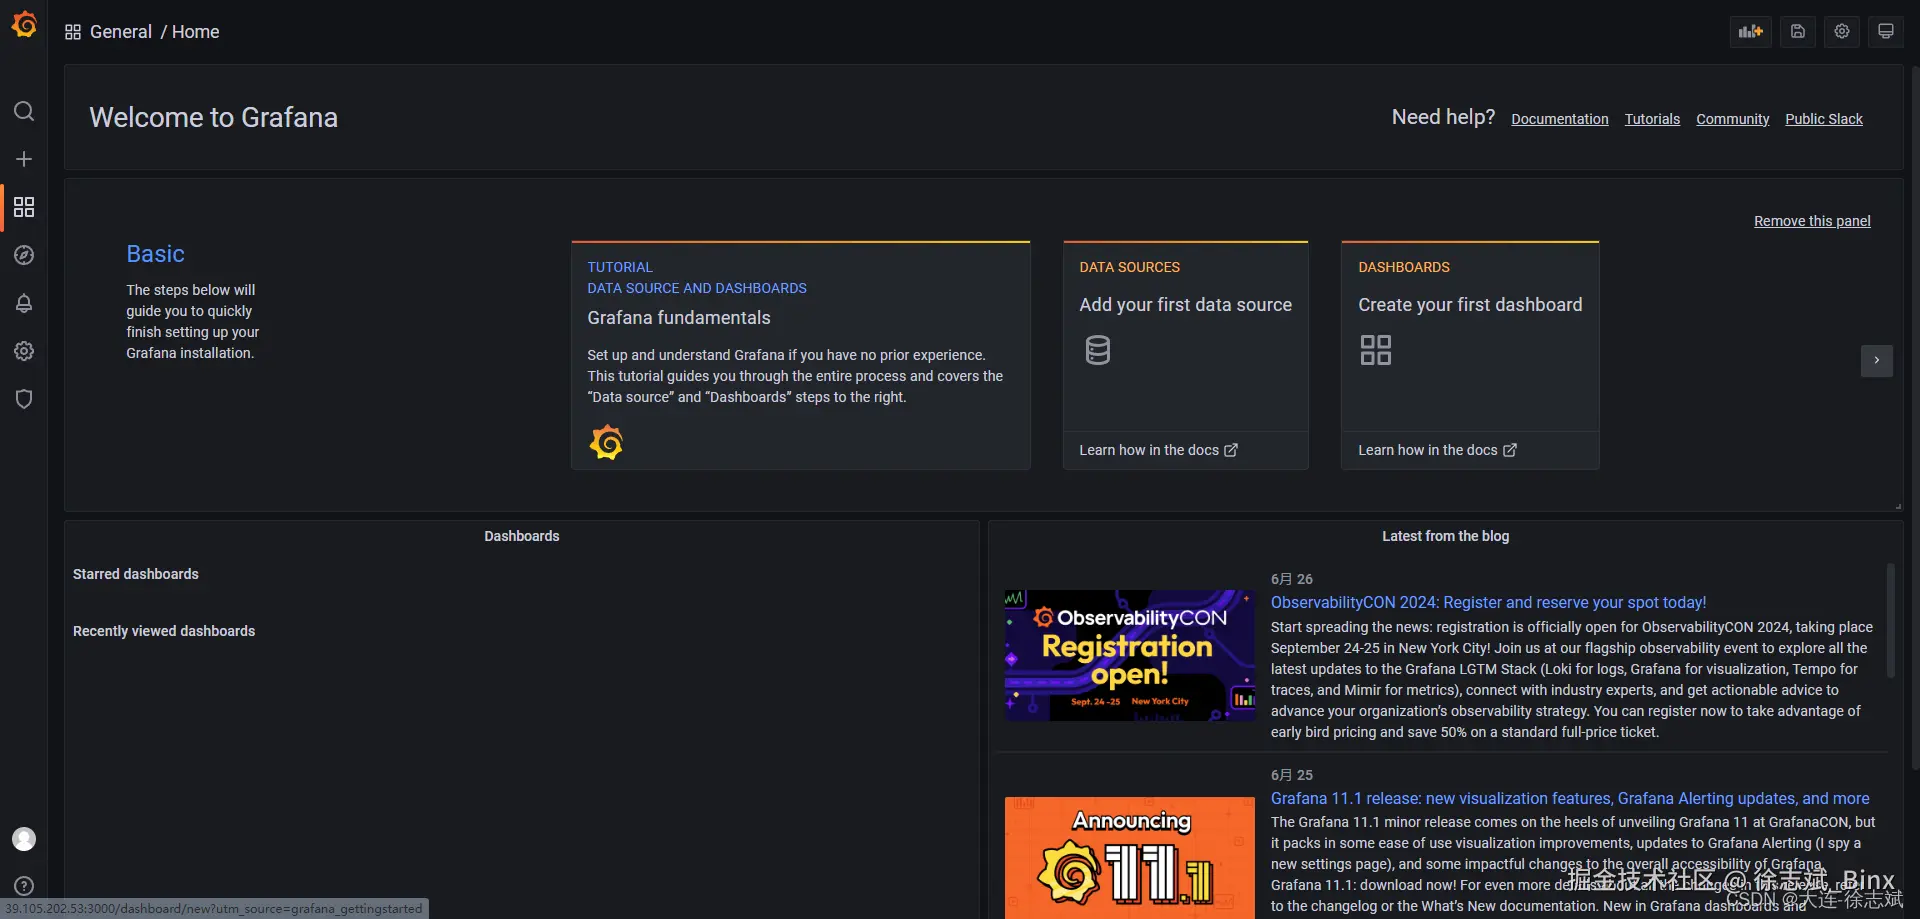Screen dimensions: 1920x919
Task: Click Remove this panel link
Action: (x=1812, y=221)
